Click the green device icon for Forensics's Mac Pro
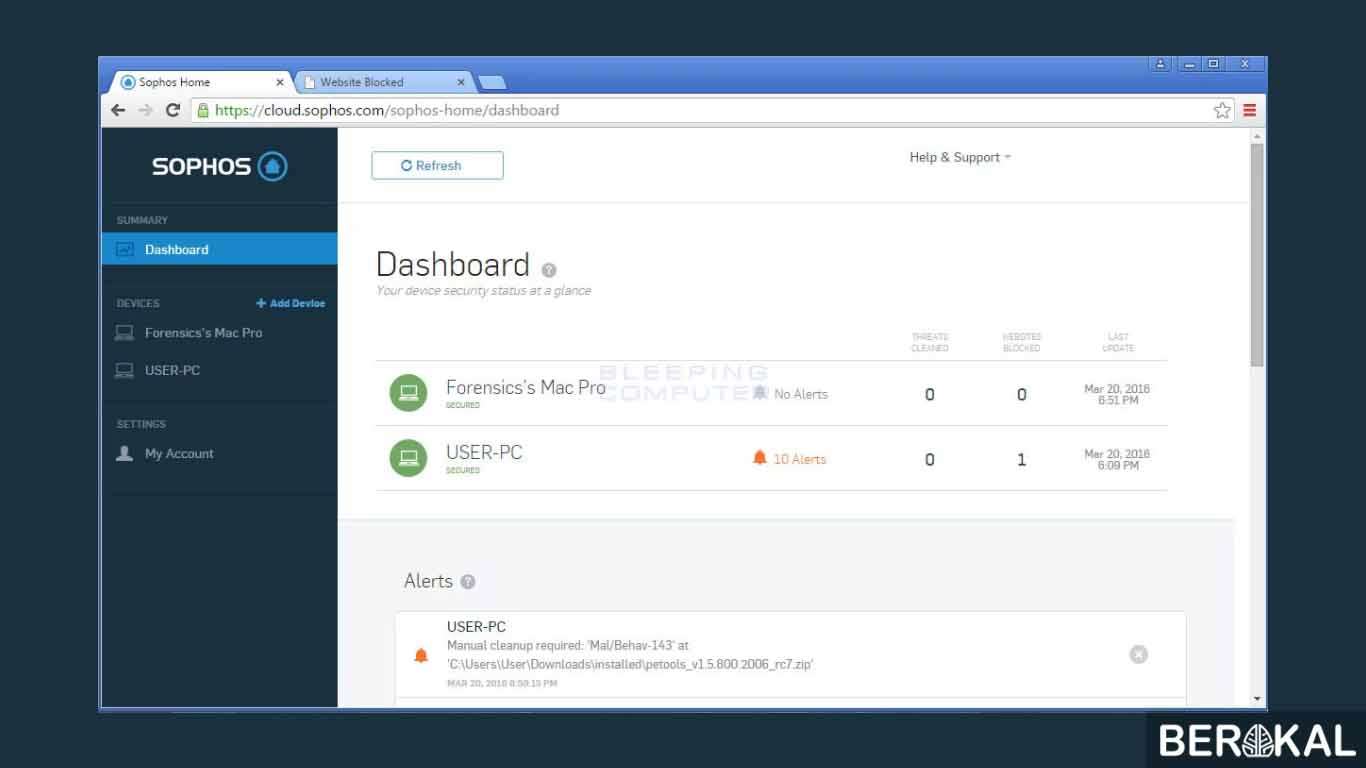This screenshot has height=768, width=1366. (408, 393)
